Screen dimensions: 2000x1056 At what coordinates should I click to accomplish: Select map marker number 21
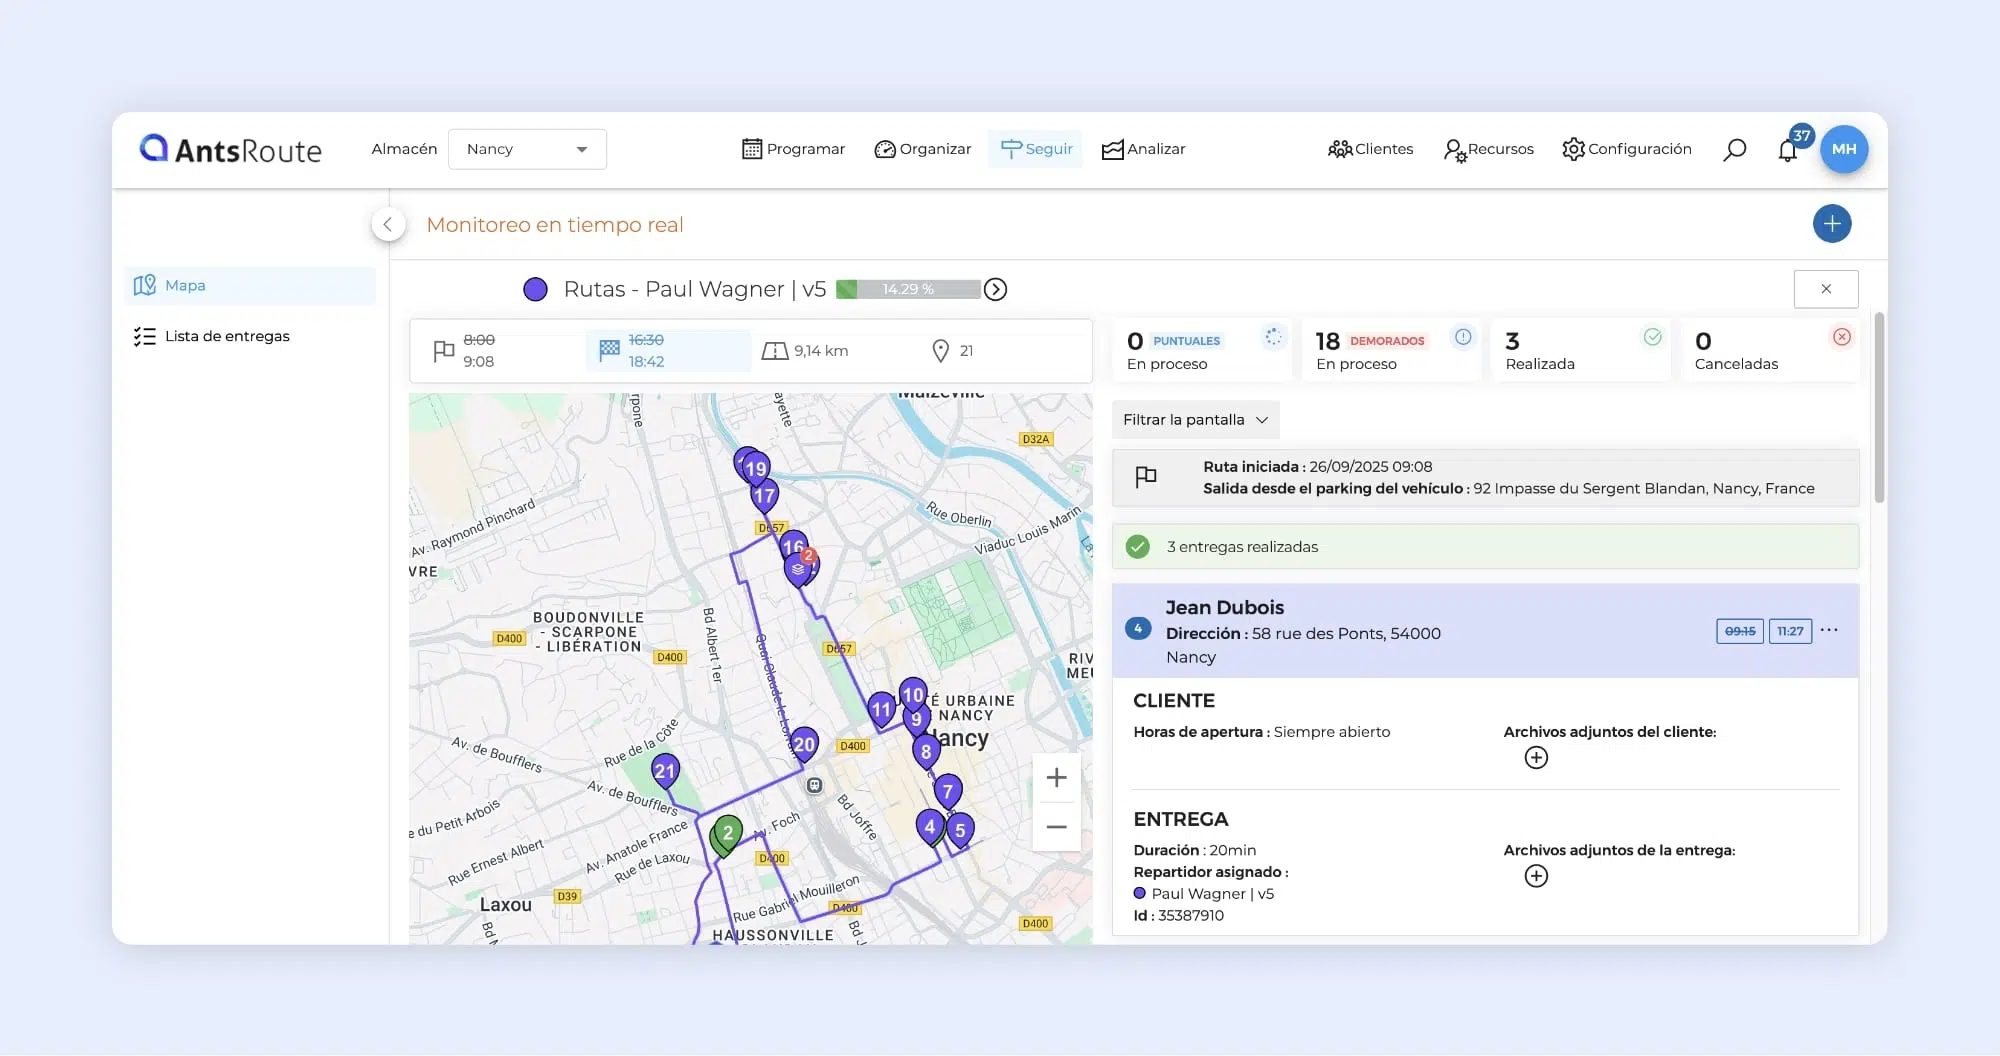click(665, 770)
